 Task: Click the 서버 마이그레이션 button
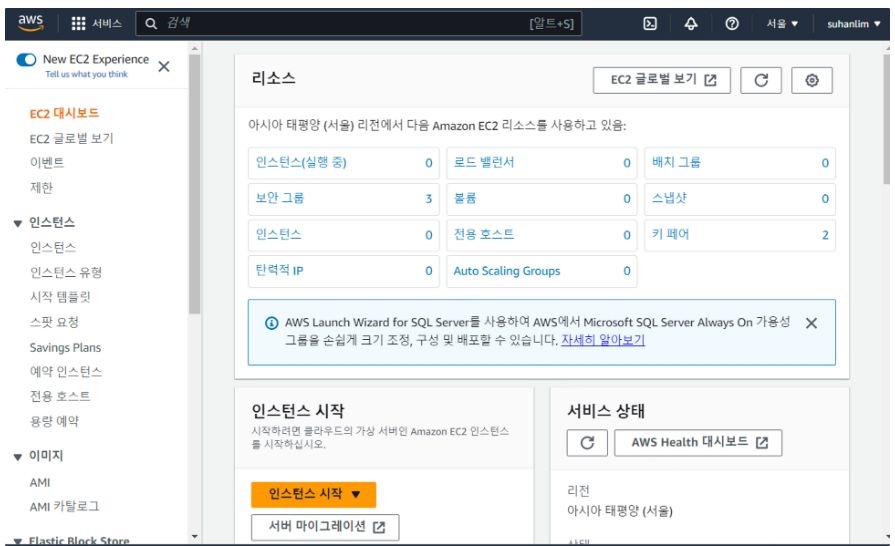(325, 527)
